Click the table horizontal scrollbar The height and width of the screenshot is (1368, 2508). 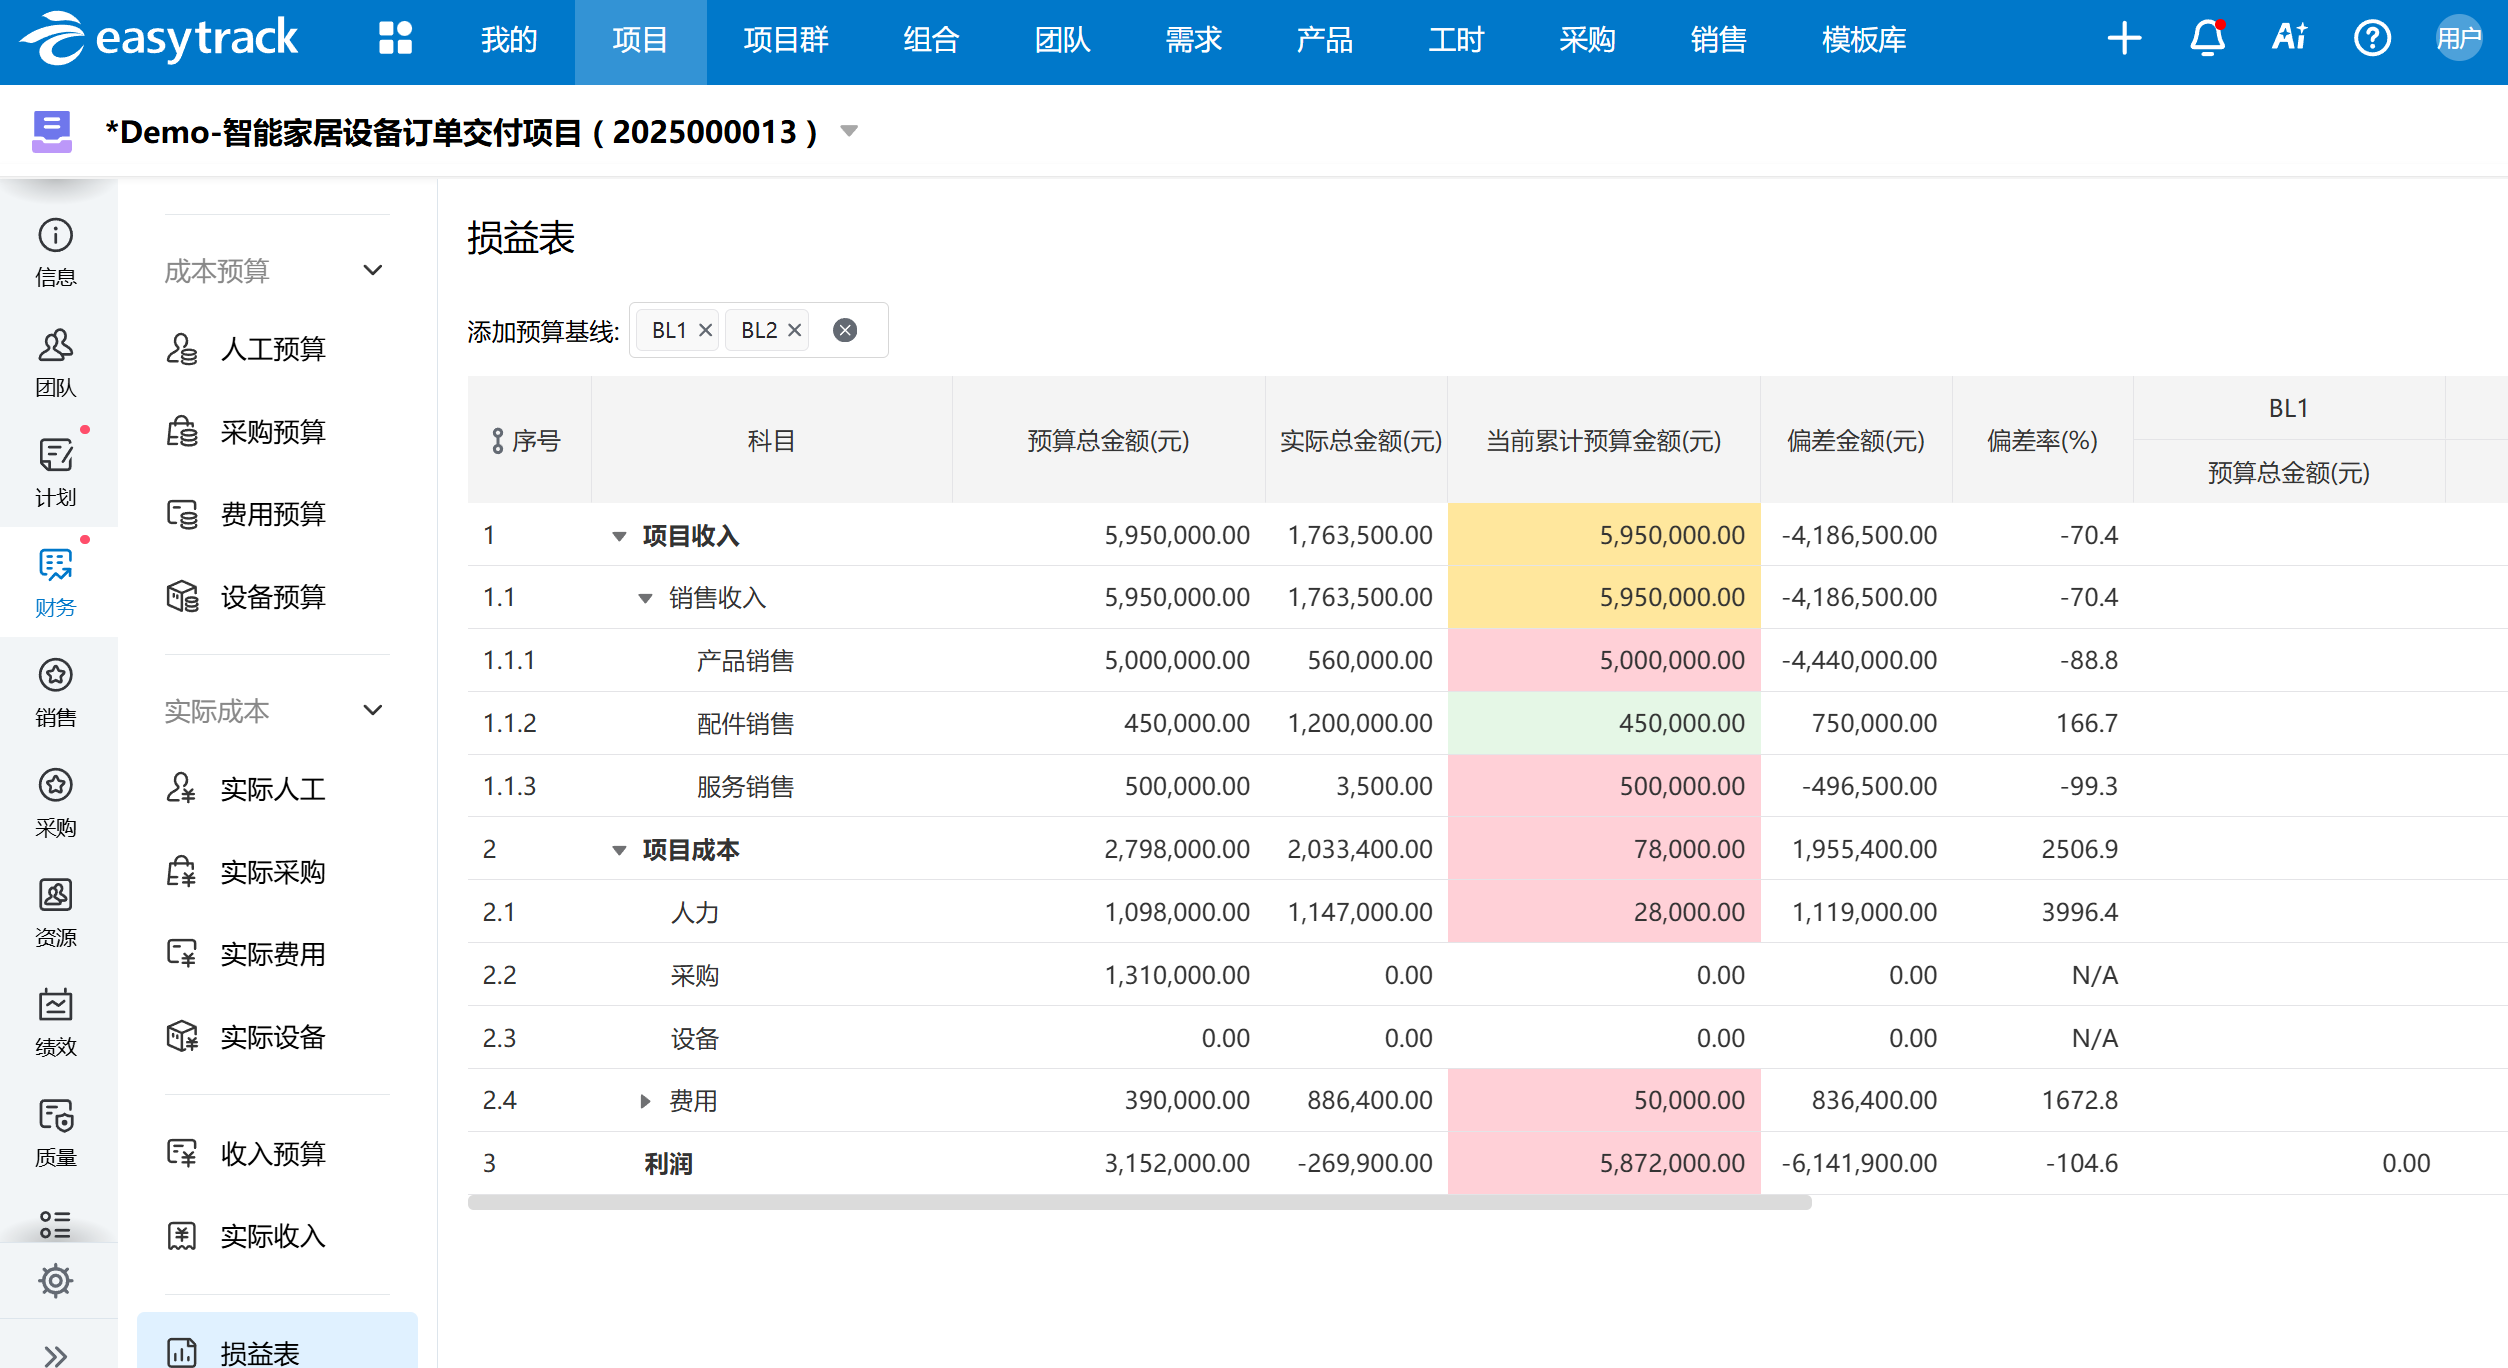[x=1138, y=1202]
